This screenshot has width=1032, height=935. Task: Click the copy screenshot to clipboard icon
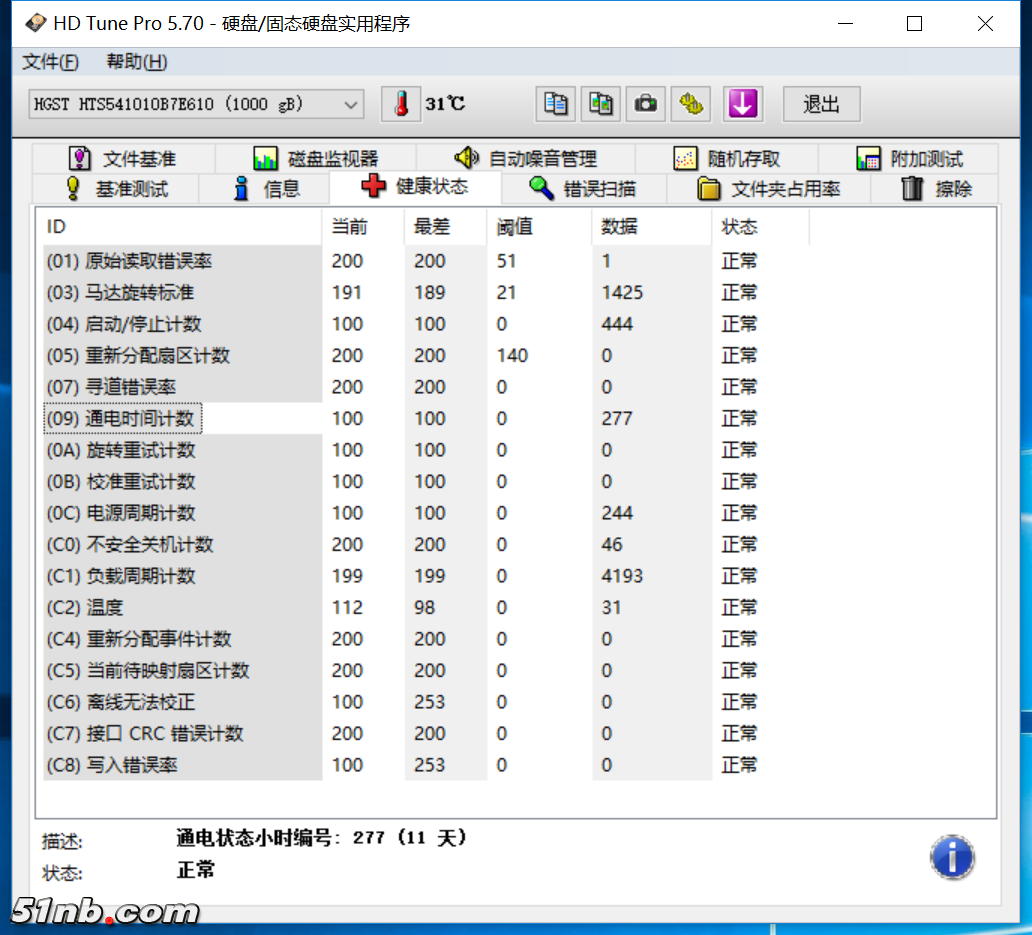(600, 104)
